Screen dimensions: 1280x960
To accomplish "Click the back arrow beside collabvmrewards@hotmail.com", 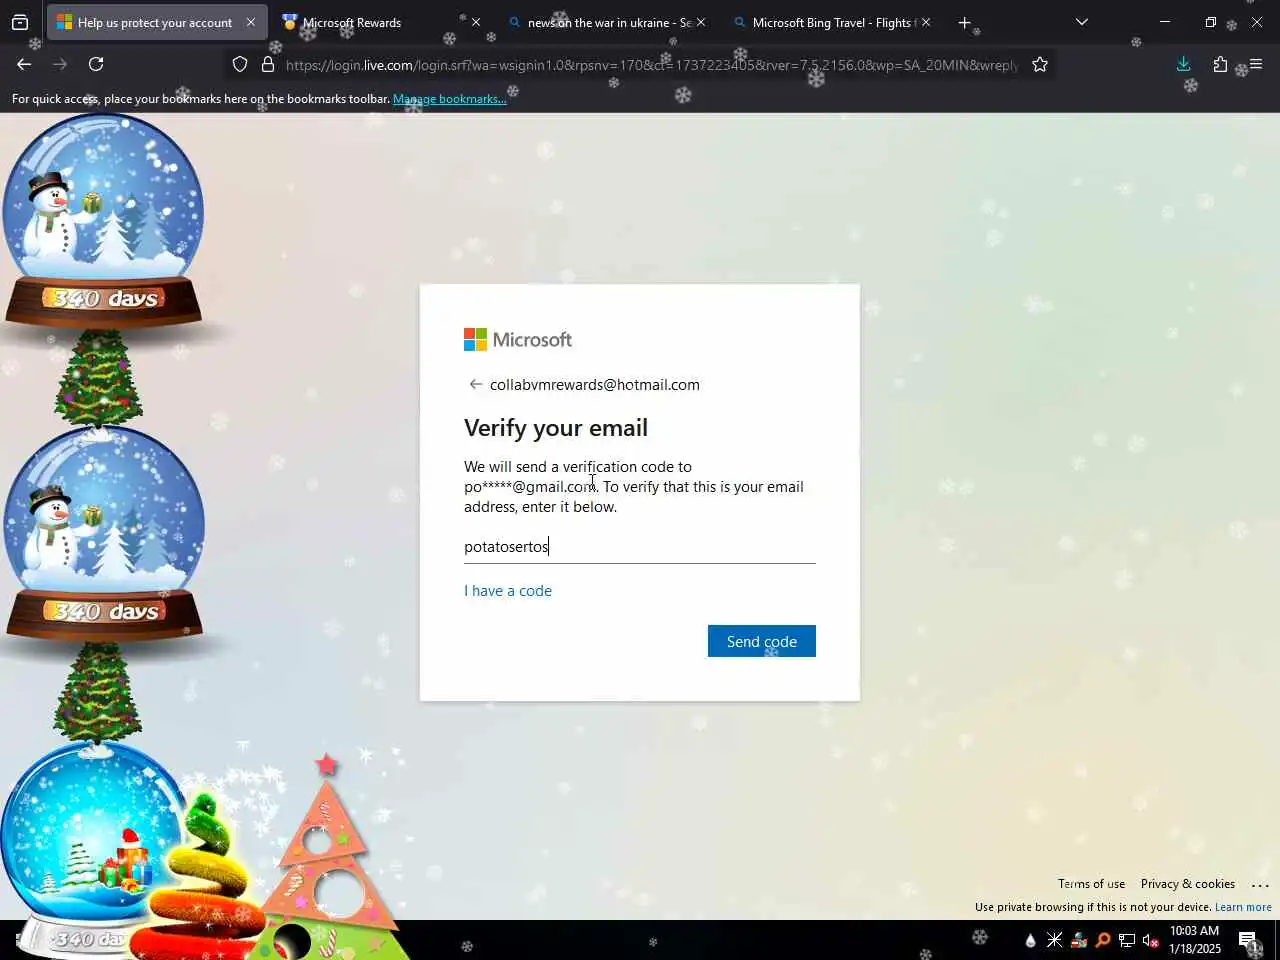I will point(476,384).
